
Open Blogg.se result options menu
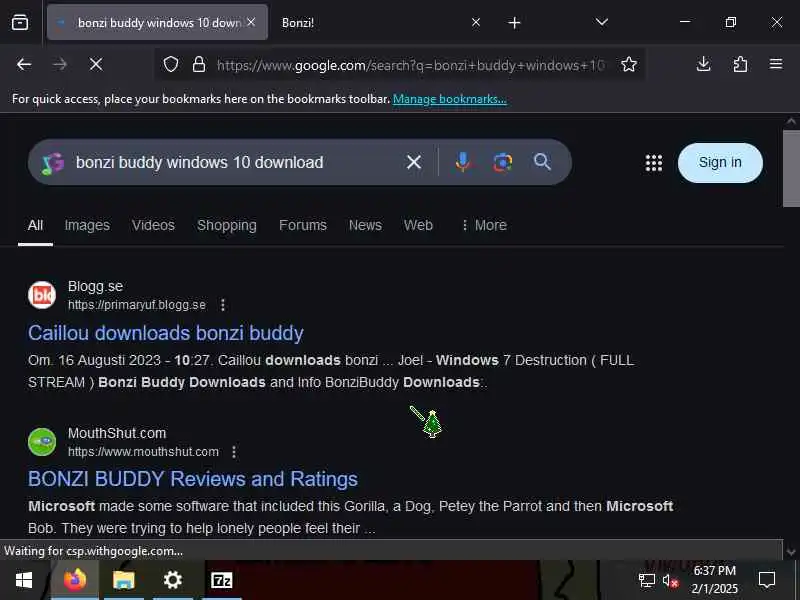(222, 305)
